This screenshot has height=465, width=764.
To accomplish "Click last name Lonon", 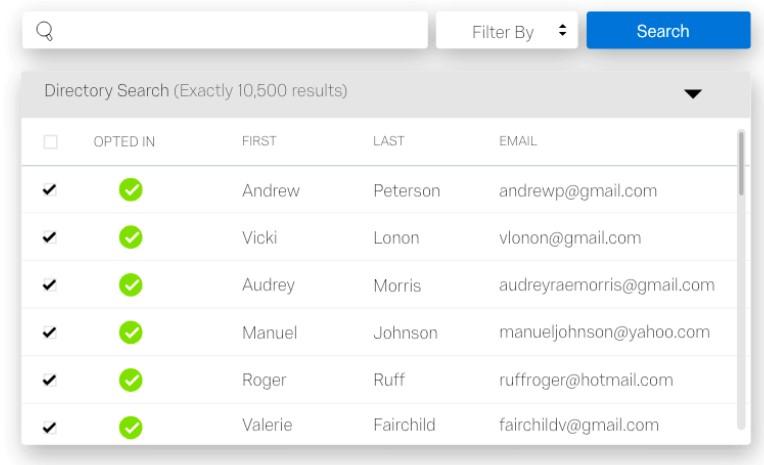I will [397, 238].
